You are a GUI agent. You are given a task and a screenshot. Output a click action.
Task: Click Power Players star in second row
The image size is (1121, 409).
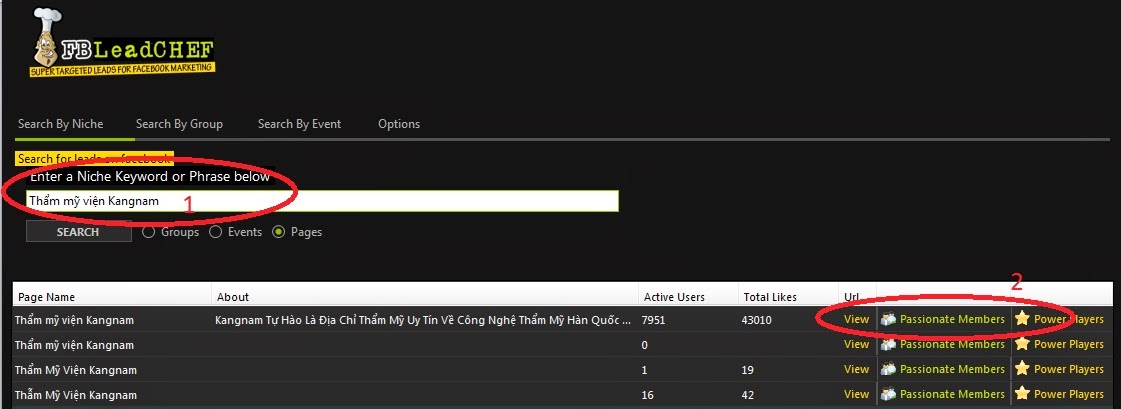coord(1022,344)
